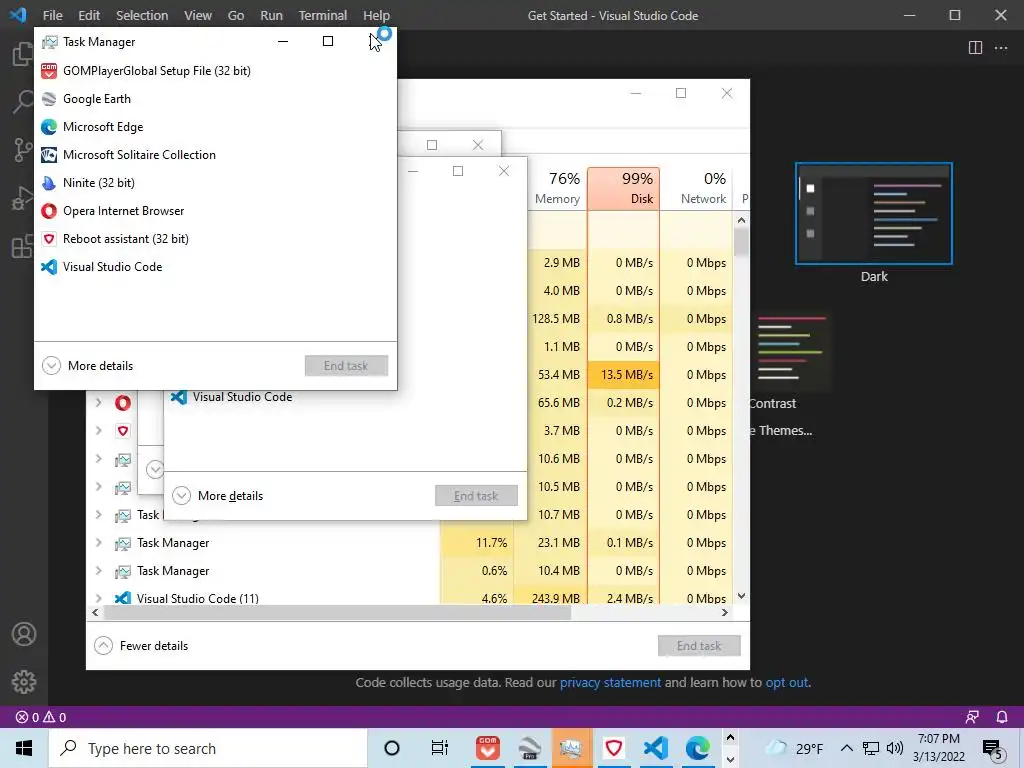1024x768 pixels.
Task: Open the File menu in VS Code
Action: (x=52, y=15)
